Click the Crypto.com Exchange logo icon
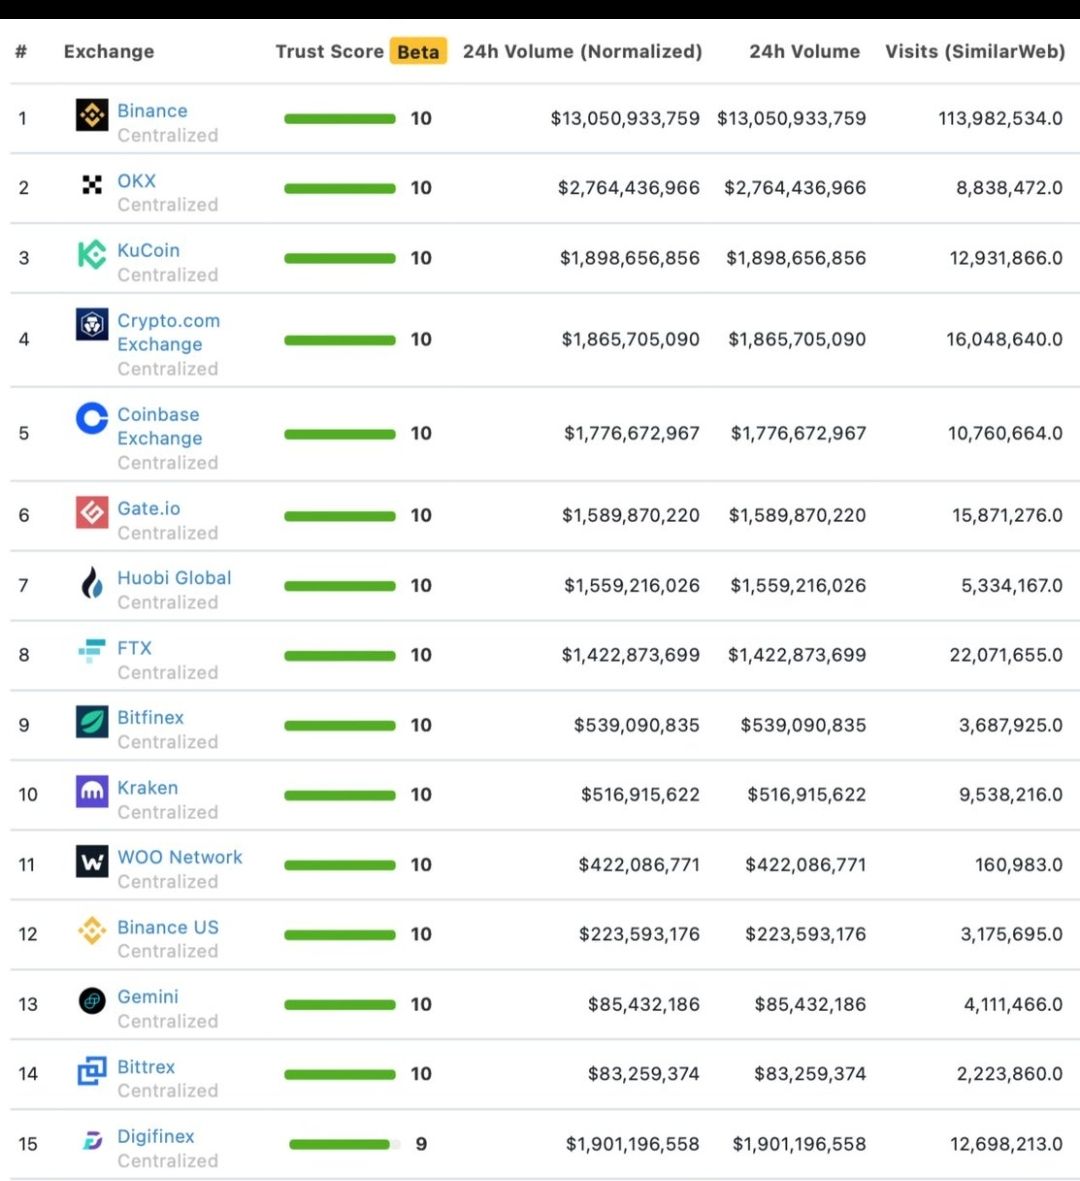Screen dimensions: 1080x1181 point(92,325)
